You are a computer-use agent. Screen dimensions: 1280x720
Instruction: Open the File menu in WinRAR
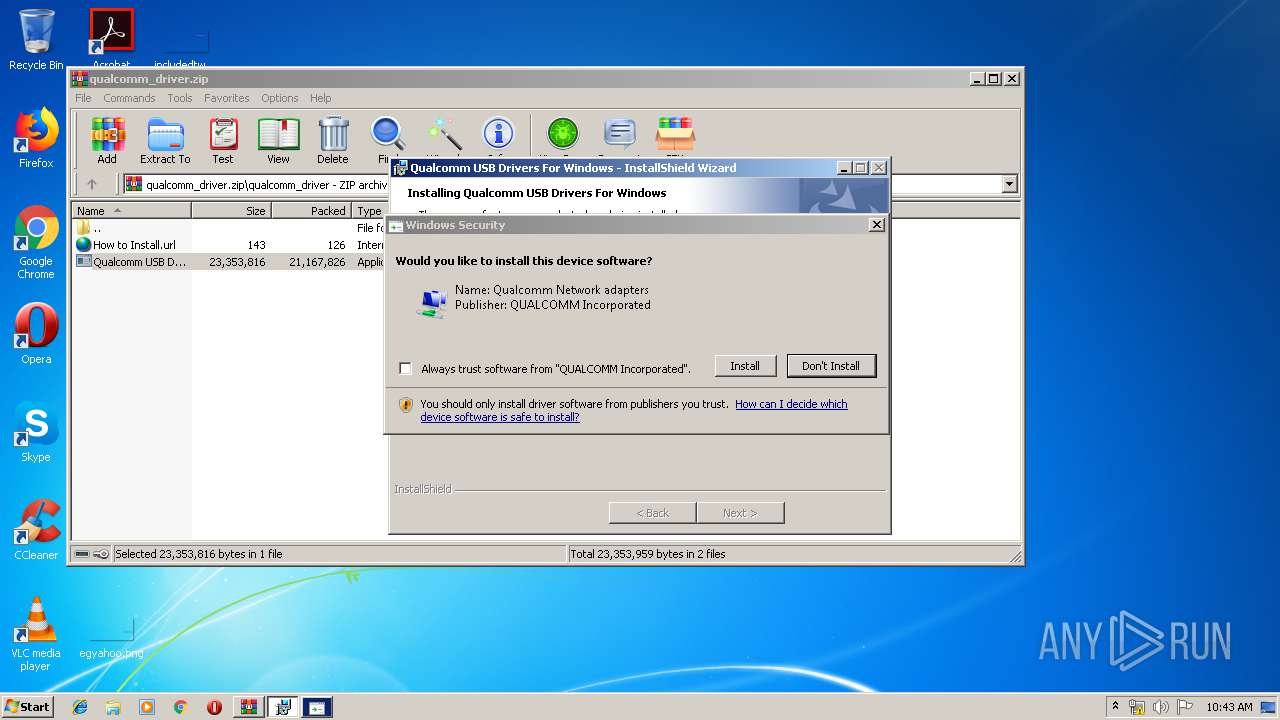(x=83, y=98)
